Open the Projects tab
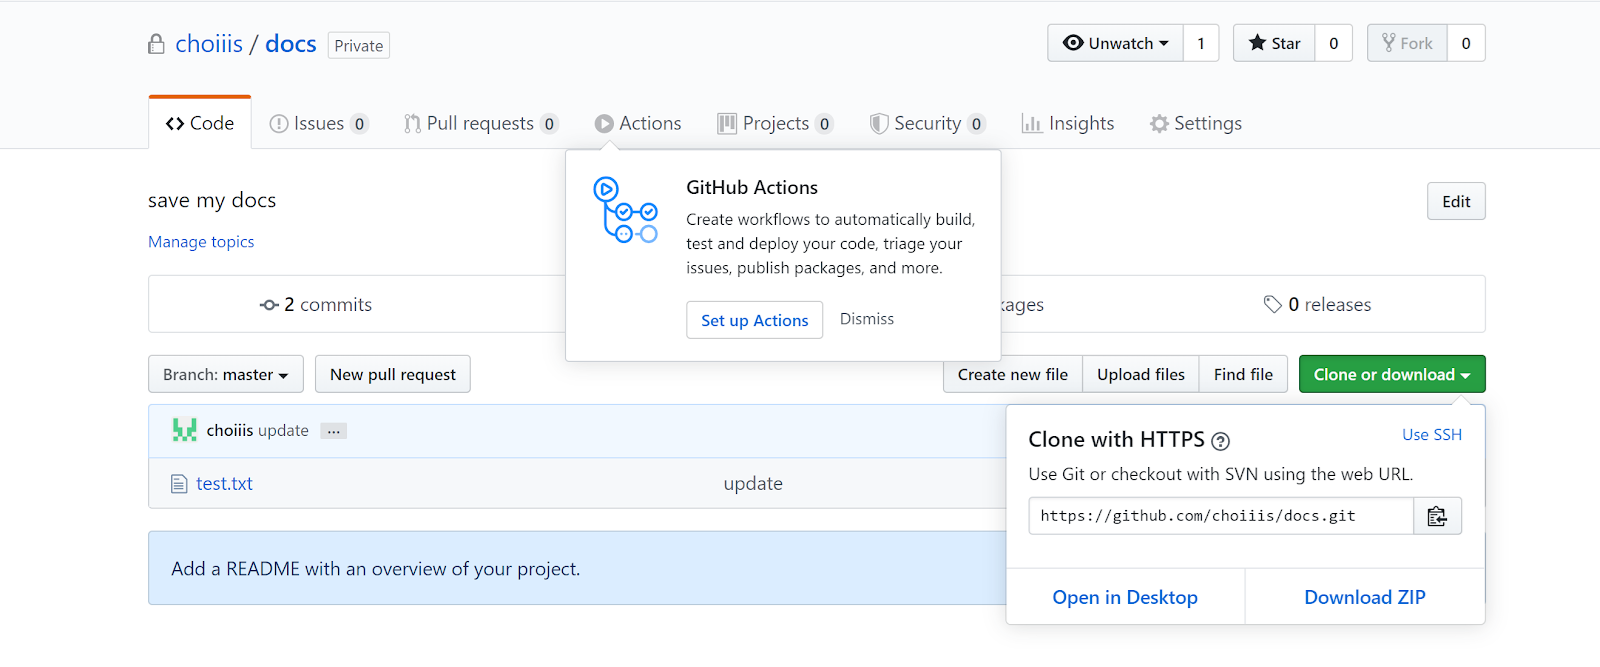This screenshot has width=1600, height=667. (x=775, y=123)
